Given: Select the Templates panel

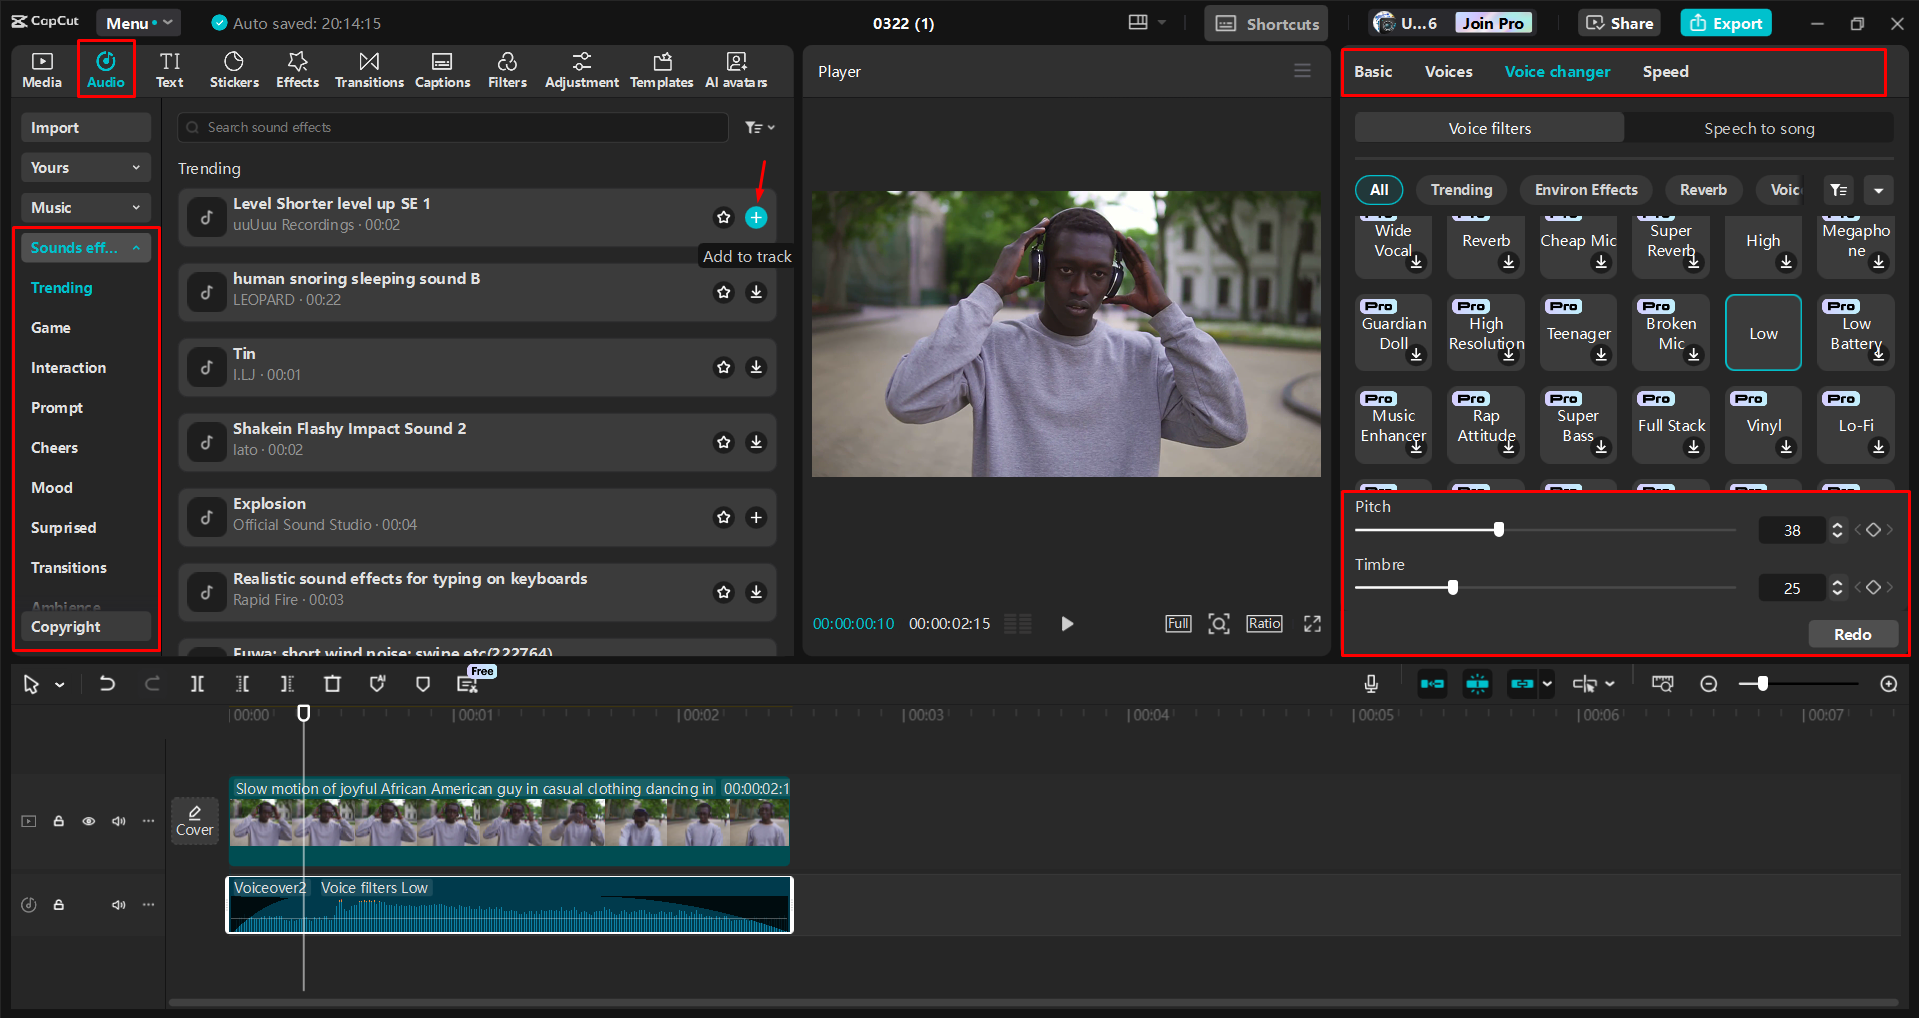Looking at the screenshot, I should point(661,68).
